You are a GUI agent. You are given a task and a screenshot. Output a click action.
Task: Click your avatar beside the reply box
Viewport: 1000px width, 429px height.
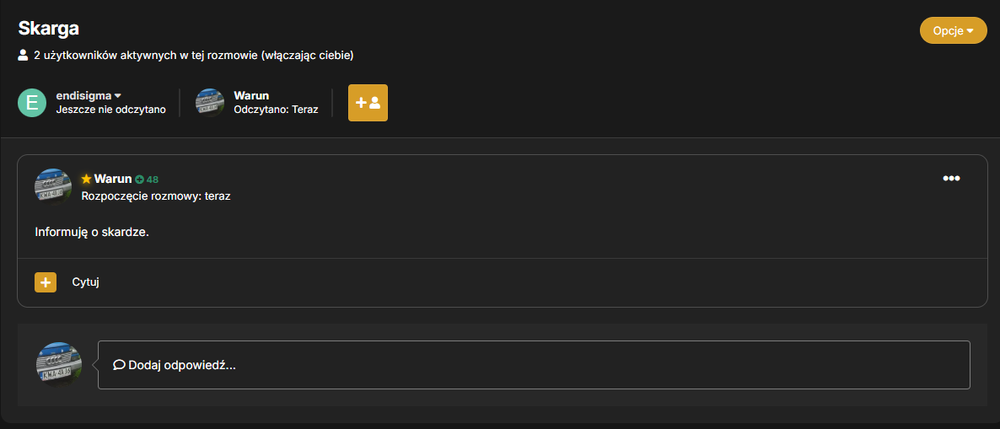coord(59,364)
